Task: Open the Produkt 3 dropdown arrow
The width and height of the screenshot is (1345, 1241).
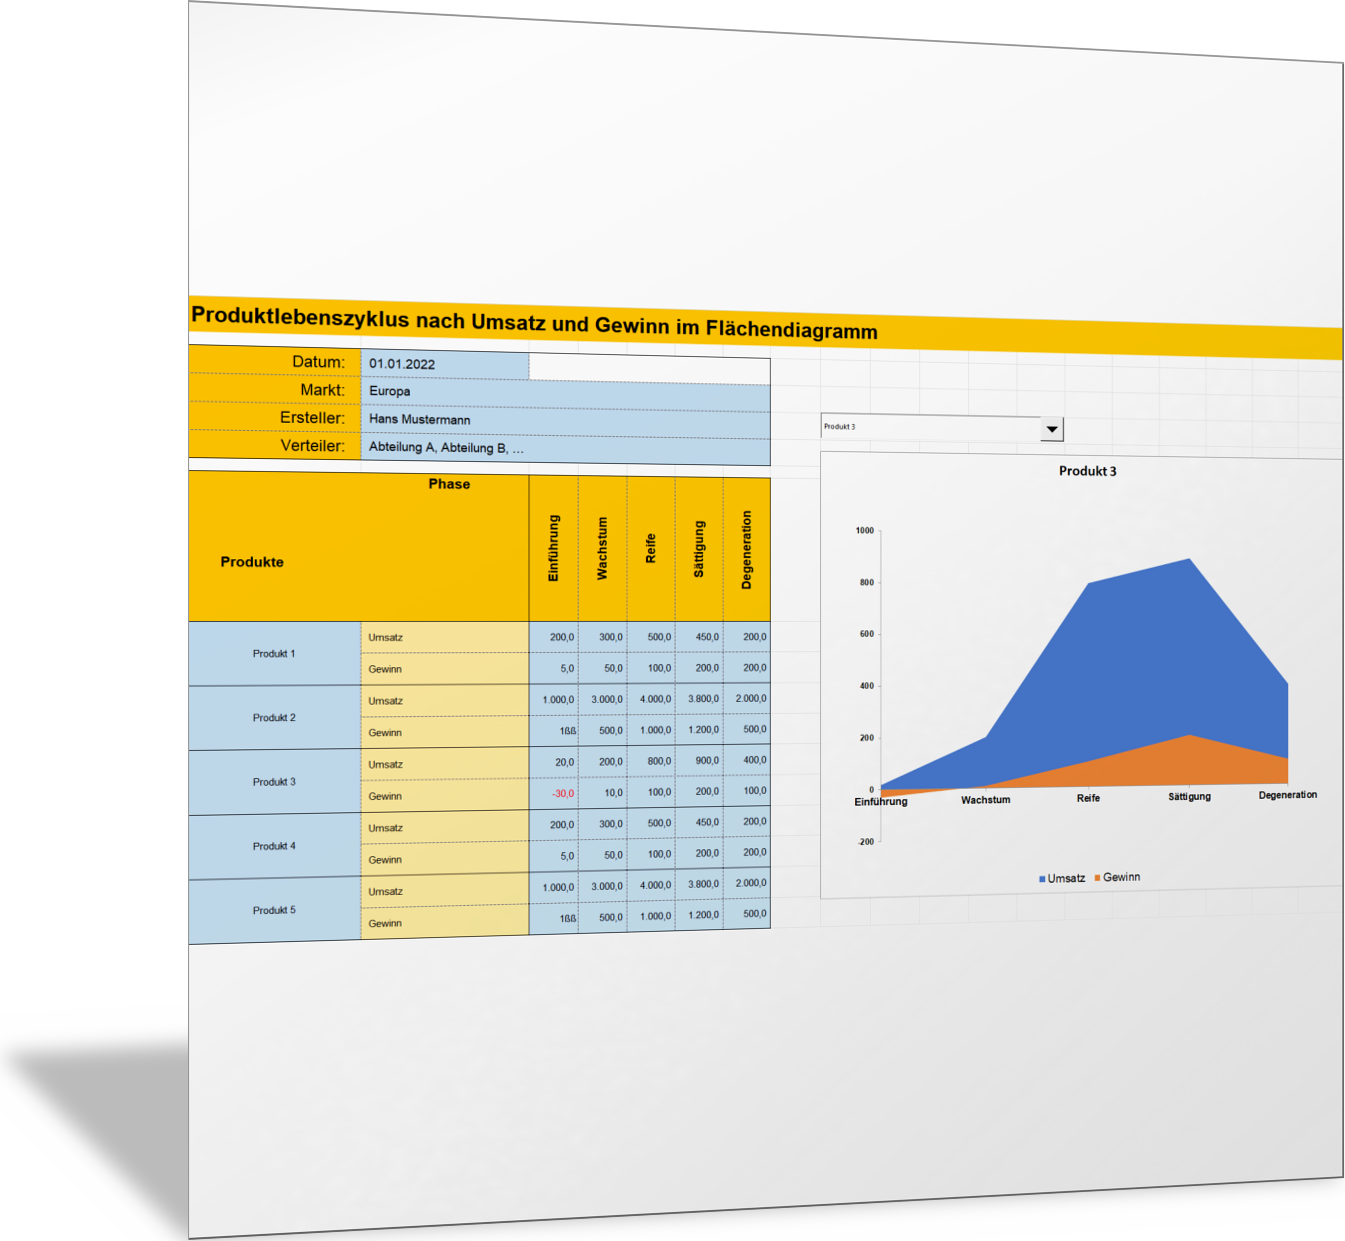Action: coord(1051,429)
